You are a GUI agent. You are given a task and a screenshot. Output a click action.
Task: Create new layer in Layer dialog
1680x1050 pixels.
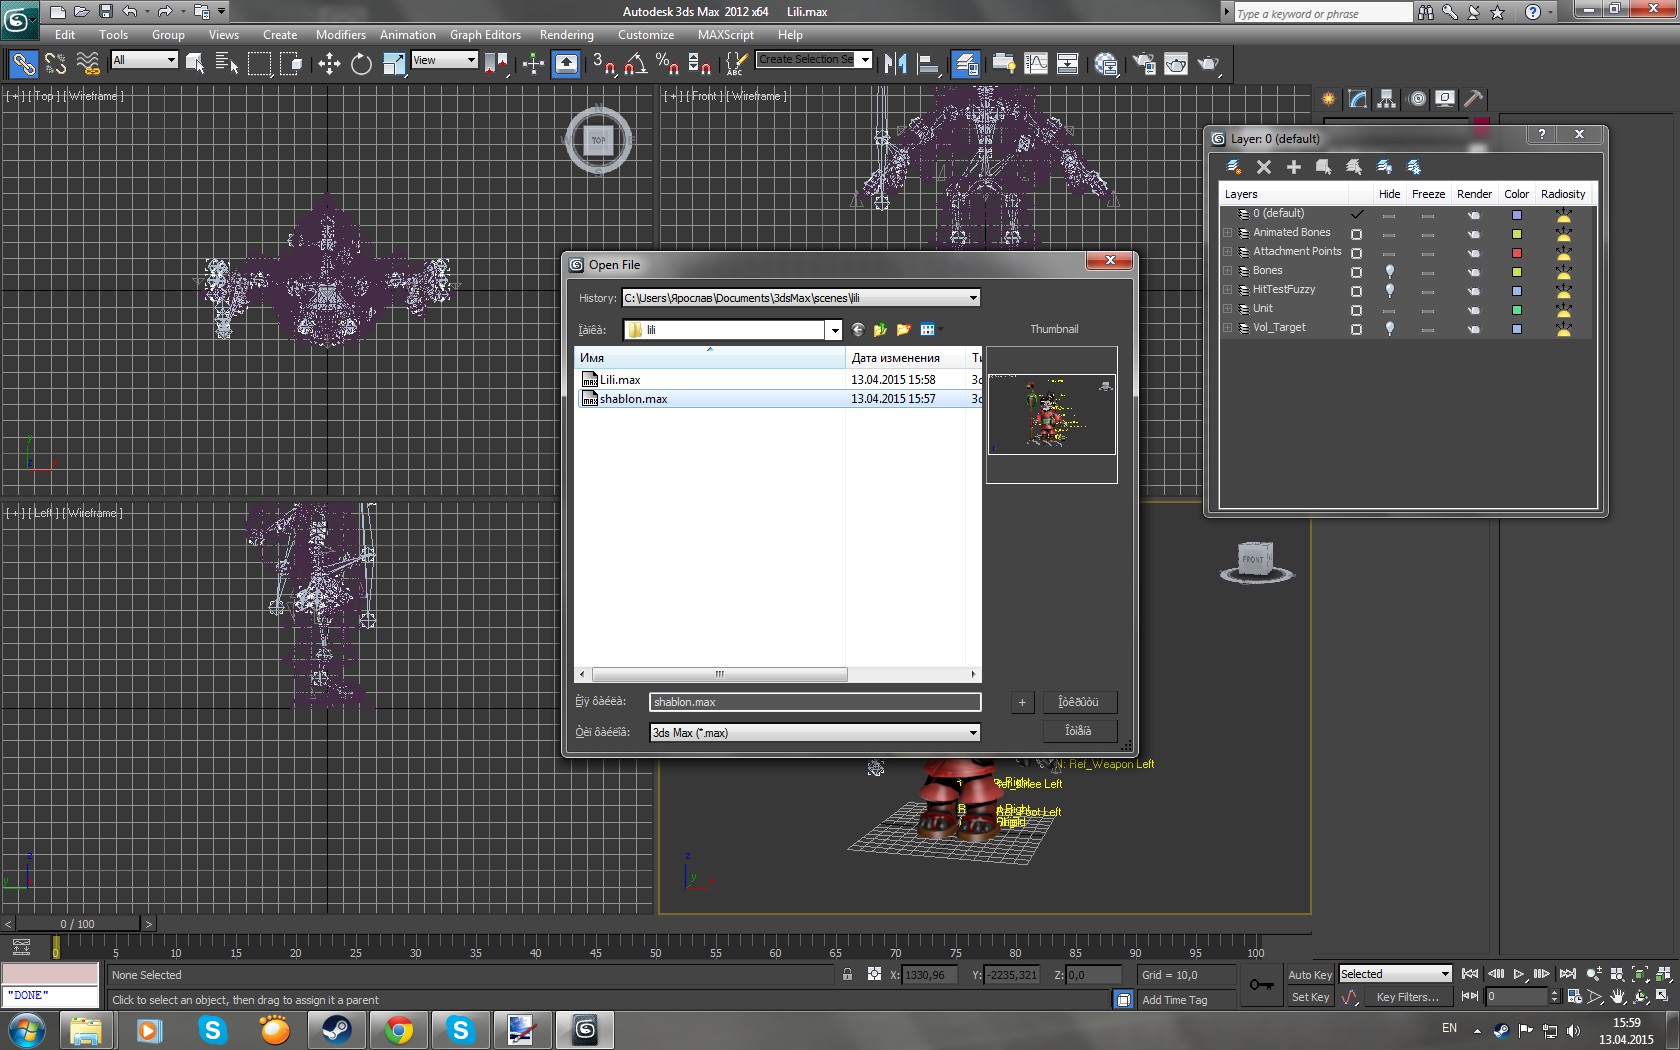(1234, 167)
